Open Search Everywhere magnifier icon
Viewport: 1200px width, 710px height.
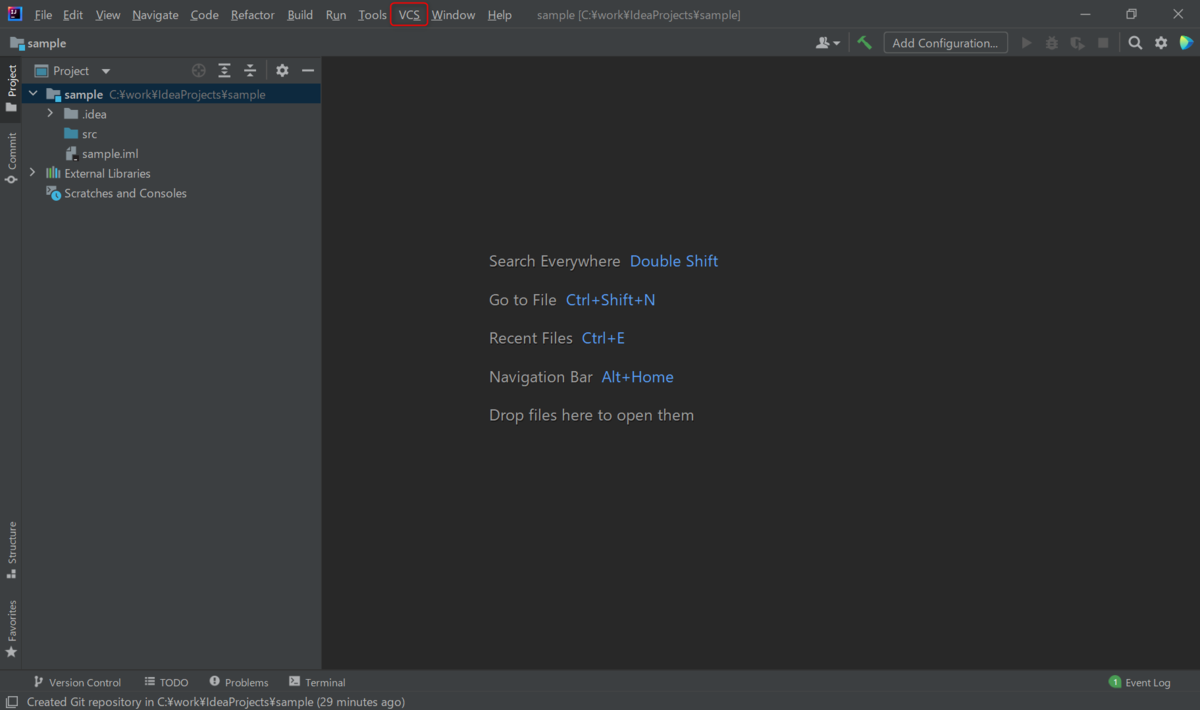(1135, 43)
